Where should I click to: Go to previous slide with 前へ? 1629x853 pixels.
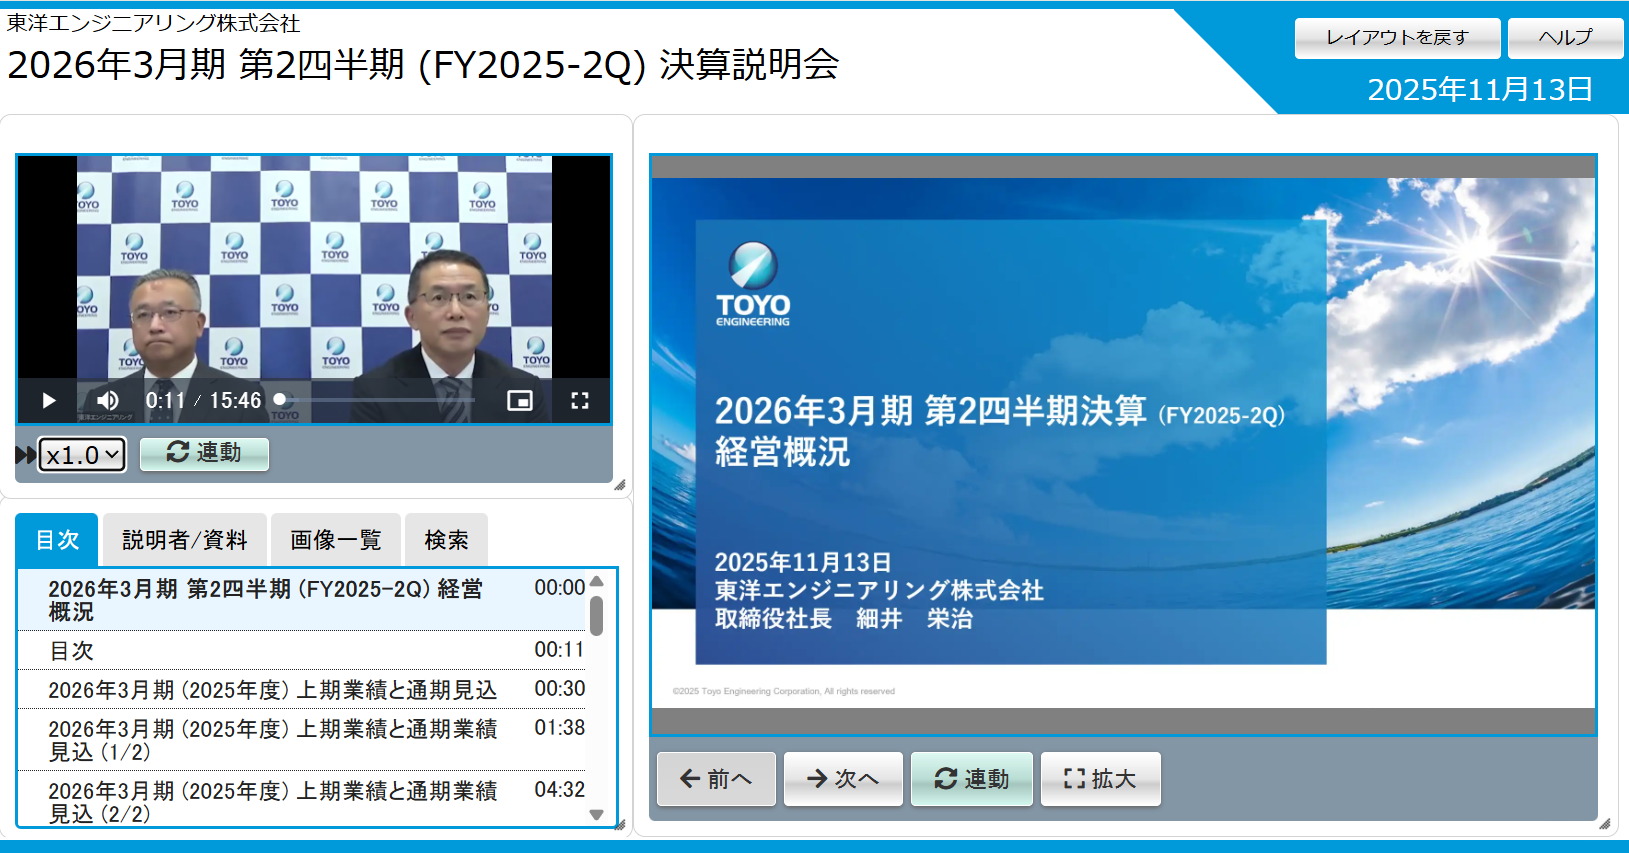click(x=716, y=779)
